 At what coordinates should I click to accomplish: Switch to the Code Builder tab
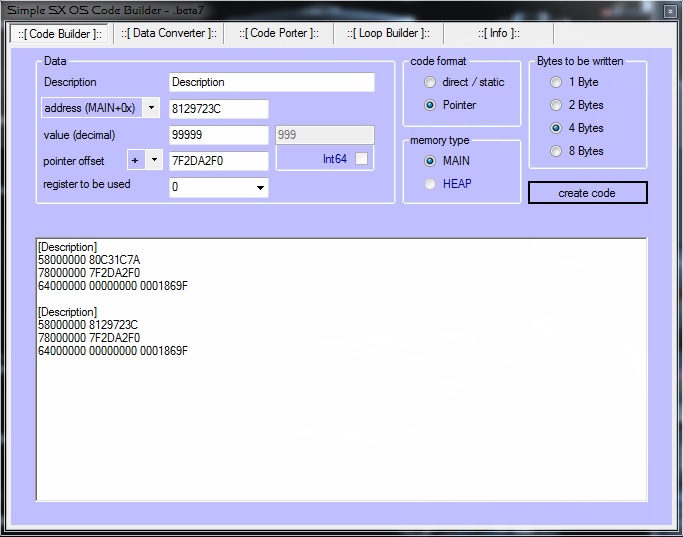(60, 34)
